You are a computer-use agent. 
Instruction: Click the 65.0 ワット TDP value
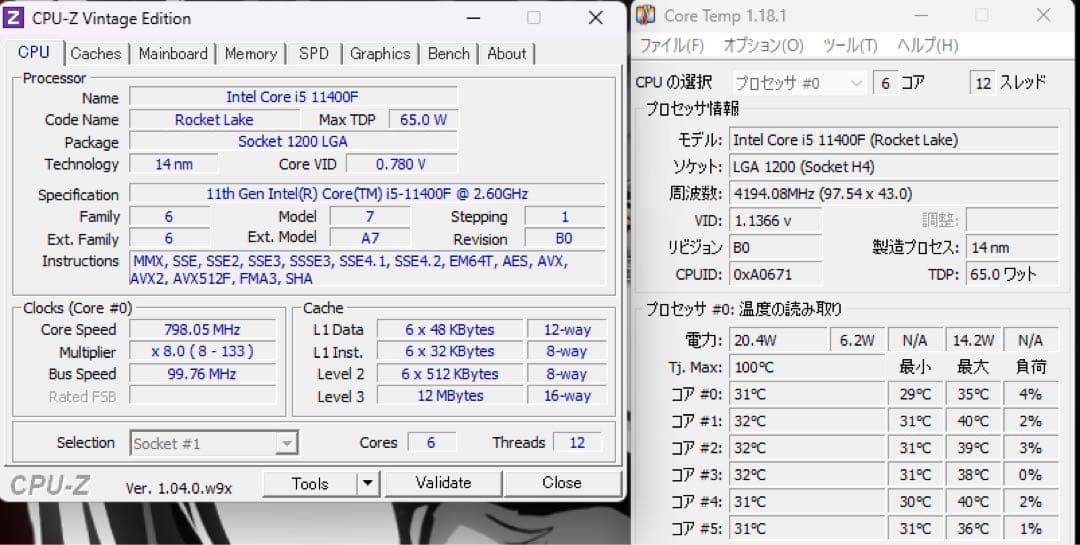tap(1012, 274)
